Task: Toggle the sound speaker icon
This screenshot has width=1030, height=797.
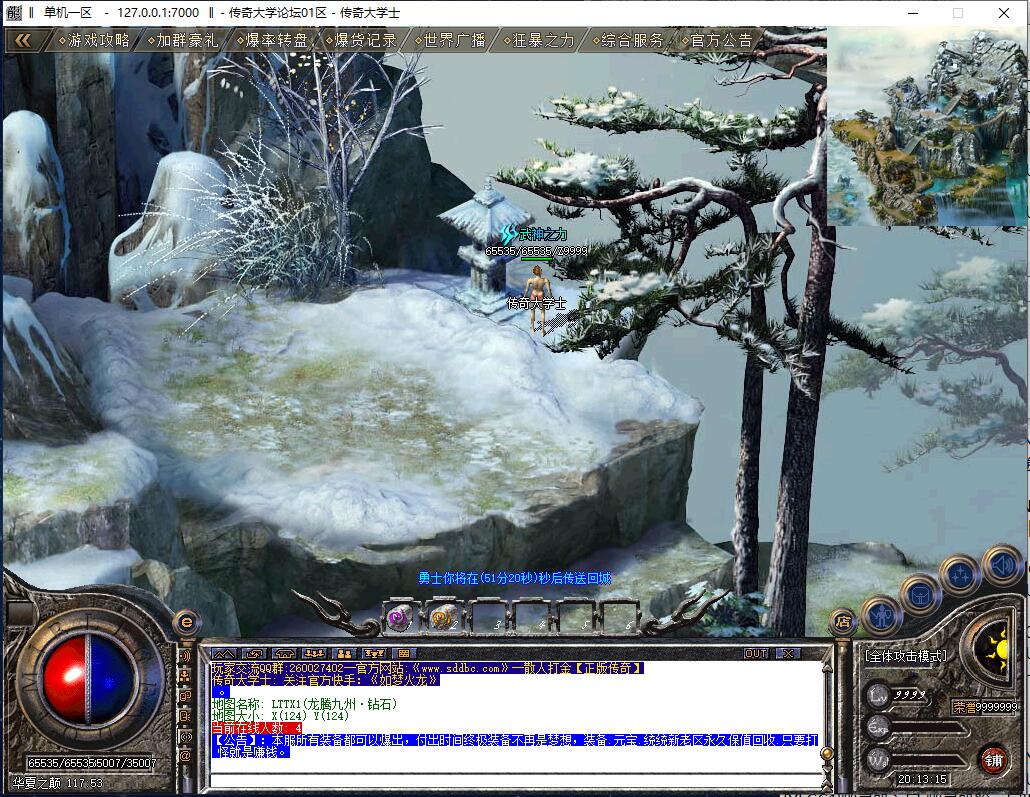Action: (1001, 565)
